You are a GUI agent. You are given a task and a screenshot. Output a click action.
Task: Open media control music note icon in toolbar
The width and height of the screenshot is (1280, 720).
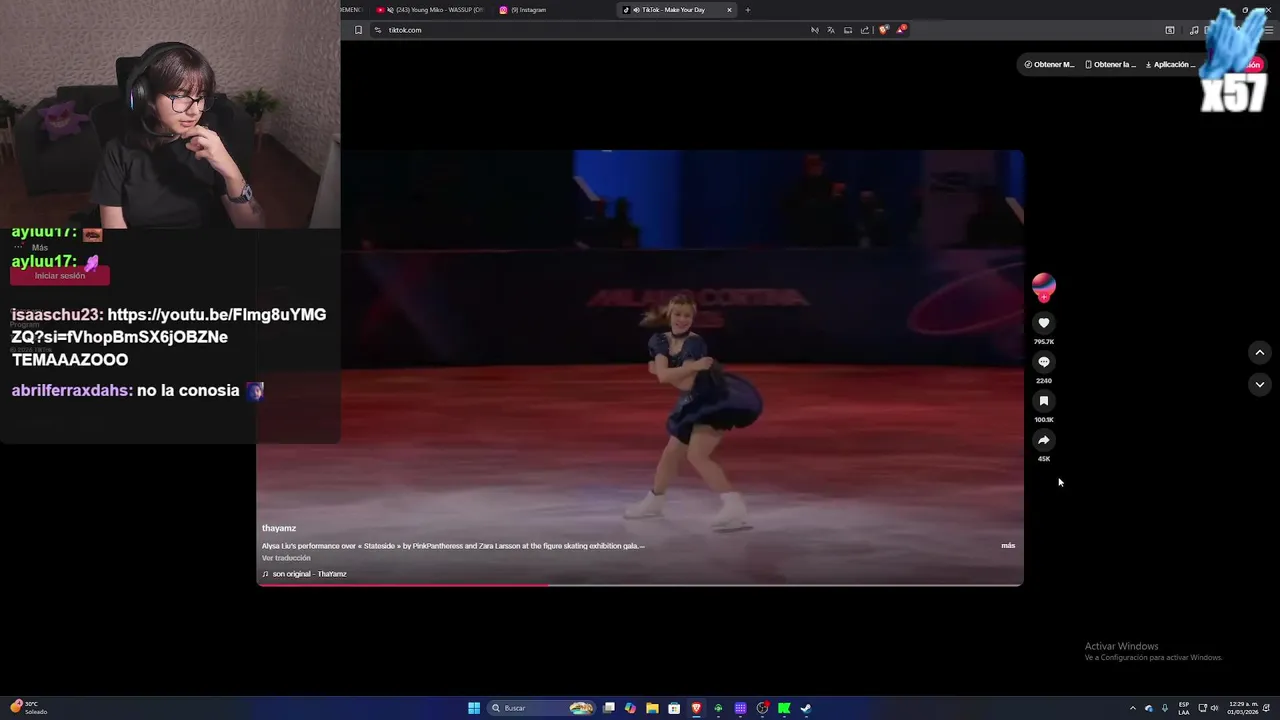click(1194, 30)
